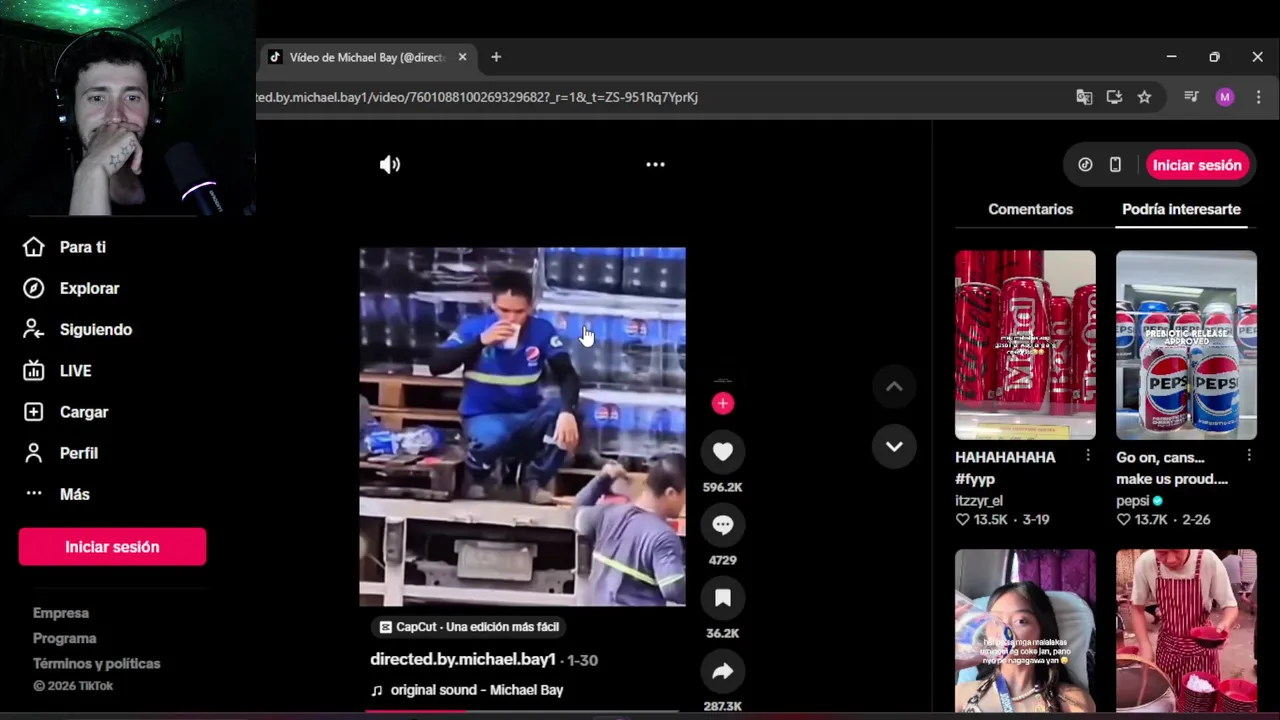Open the media control icon in Chrome
Viewport: 1280px width, 720px height.
tap(1191, 97)
